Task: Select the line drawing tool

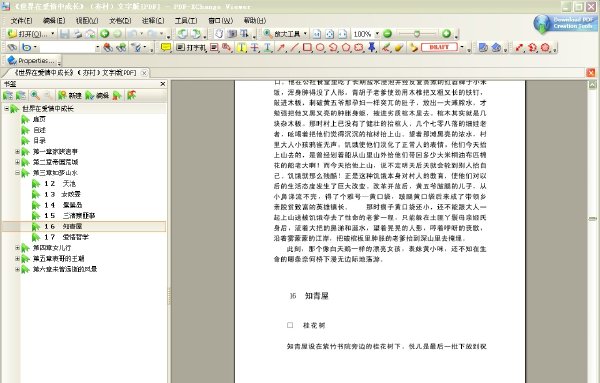Action: tap(294, 47)
